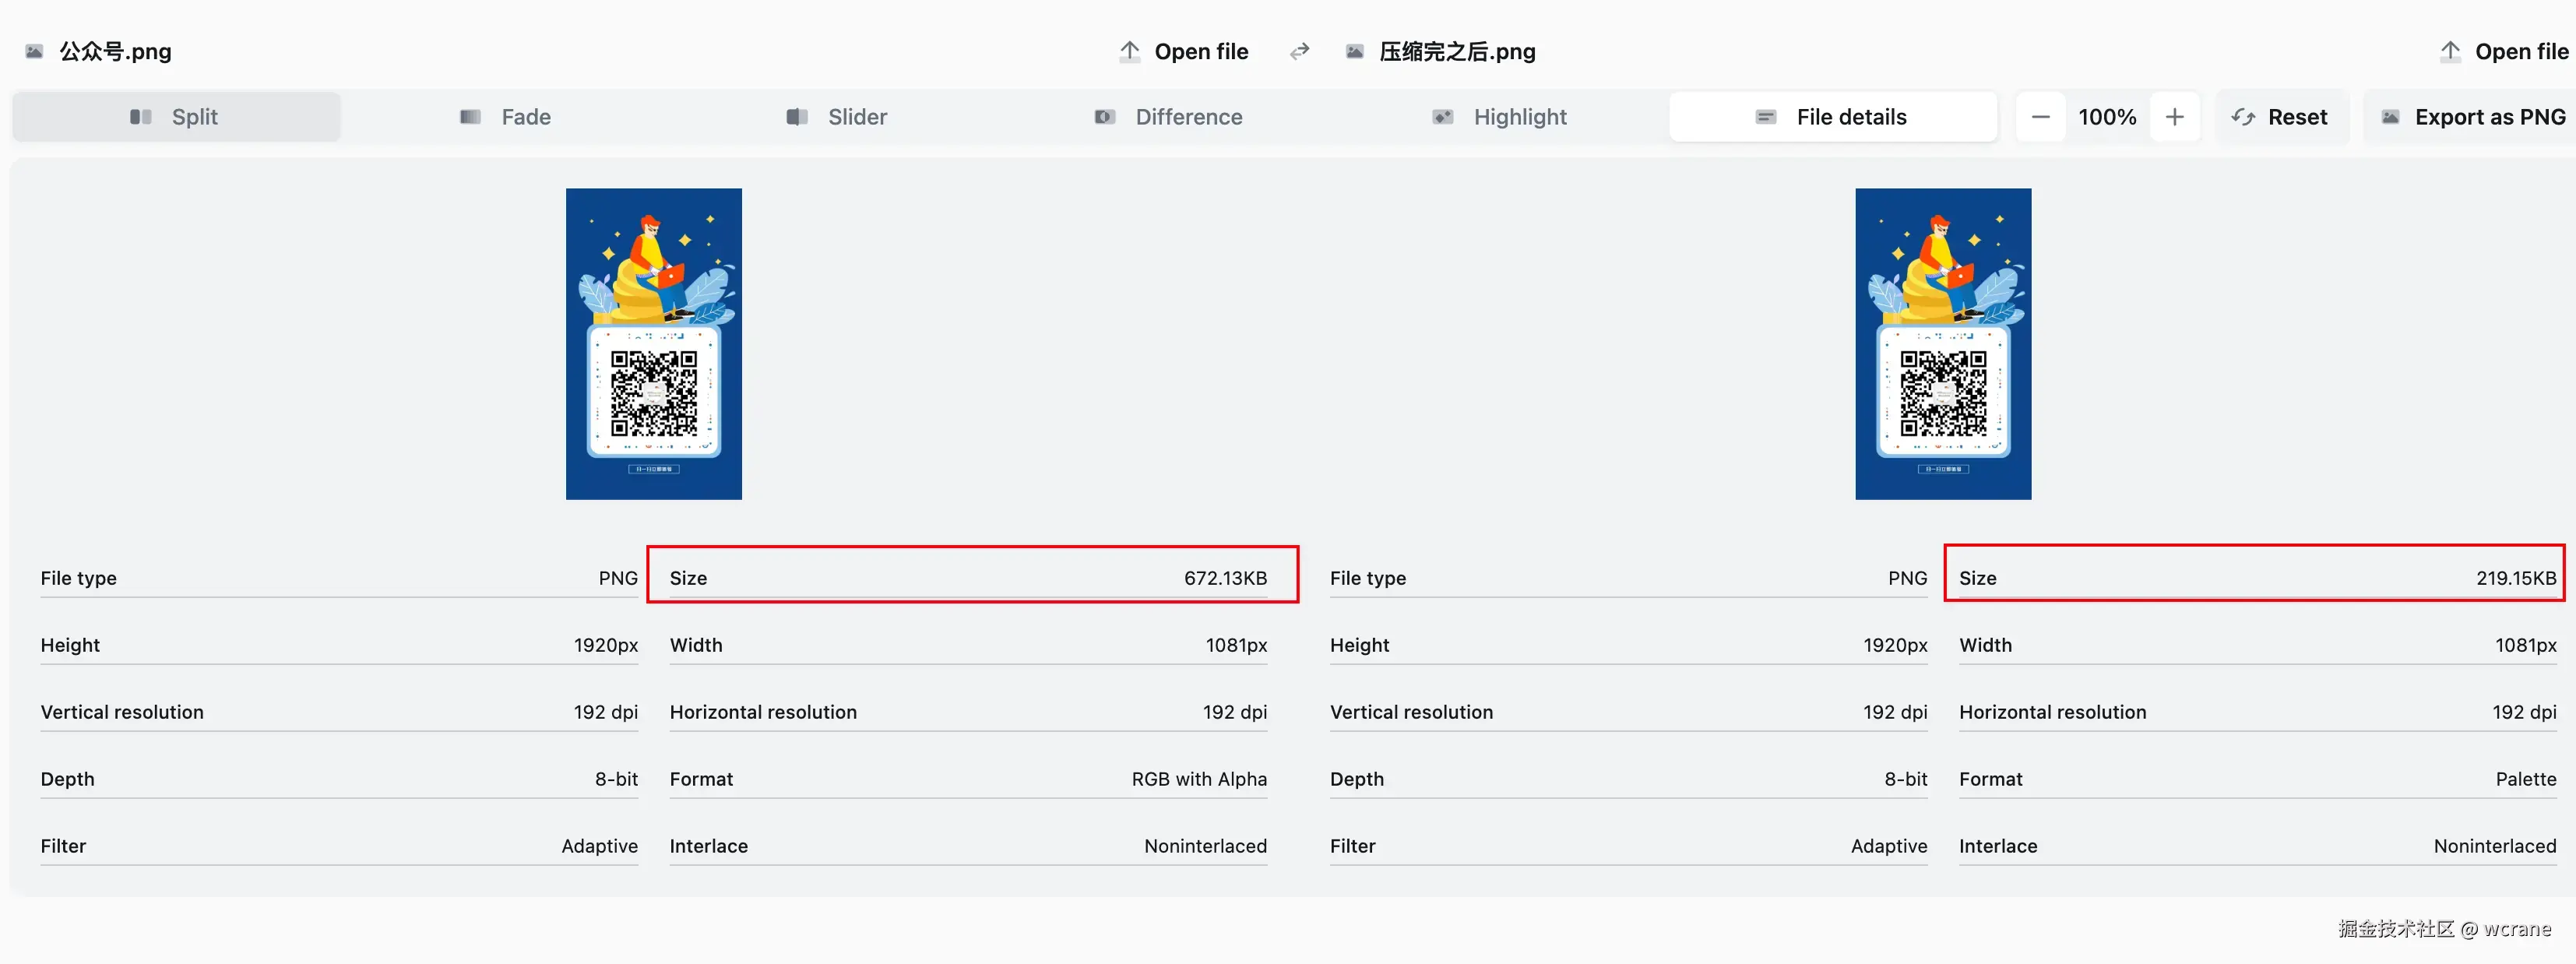
Task: Click the left original image thumbnail
Action: point(653,343)
